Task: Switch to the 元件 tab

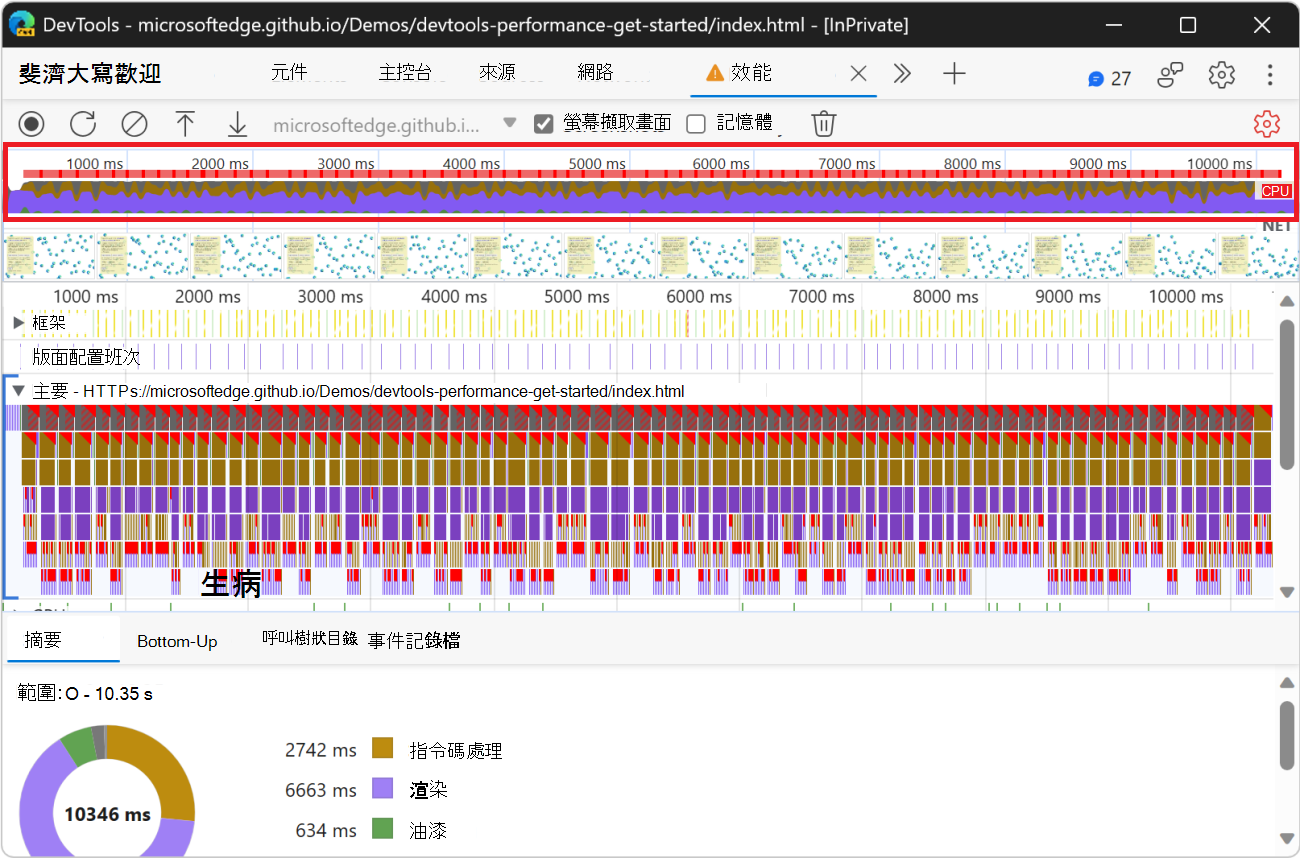Action: click(289, 73)
